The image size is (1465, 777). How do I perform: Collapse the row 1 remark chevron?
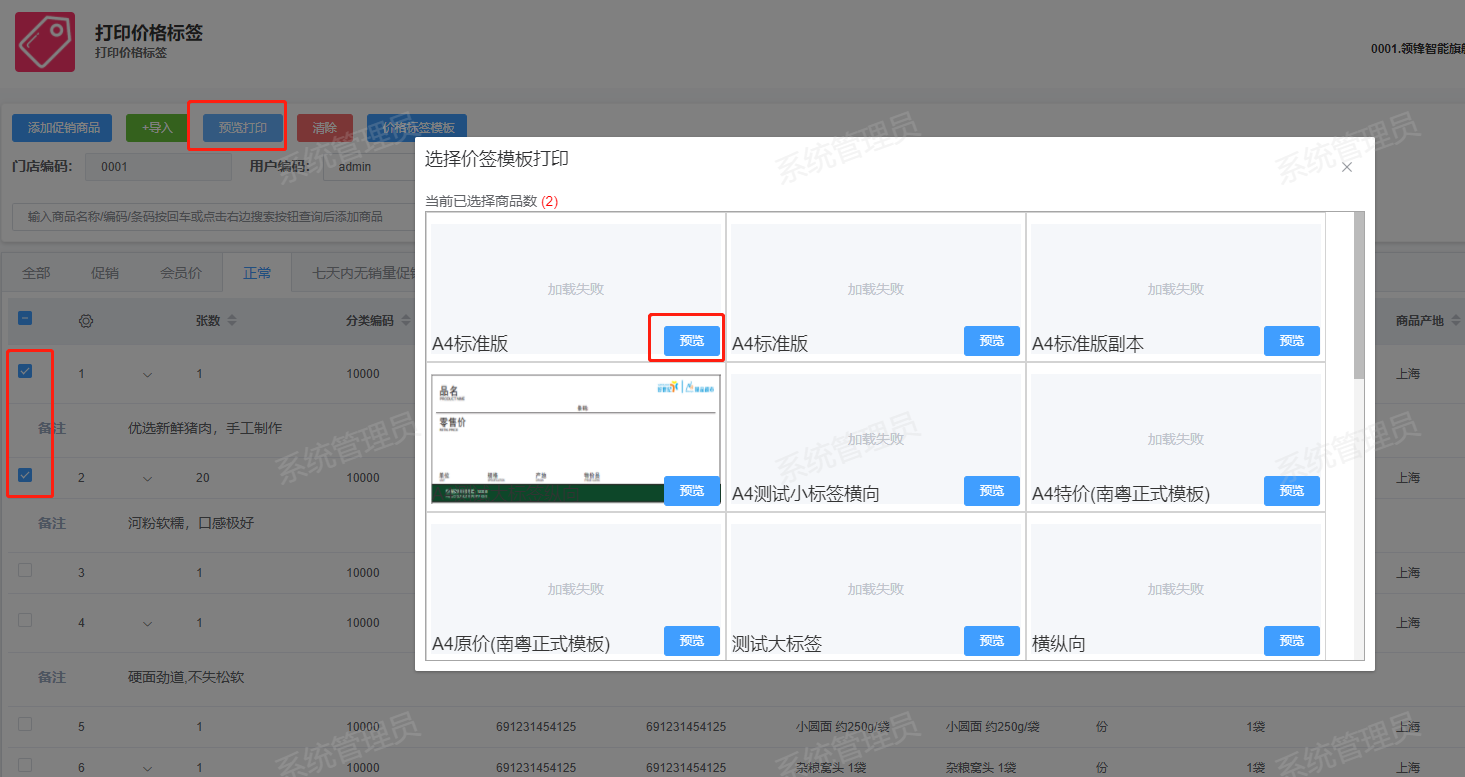pyautogui.click(x=148, y=375)
